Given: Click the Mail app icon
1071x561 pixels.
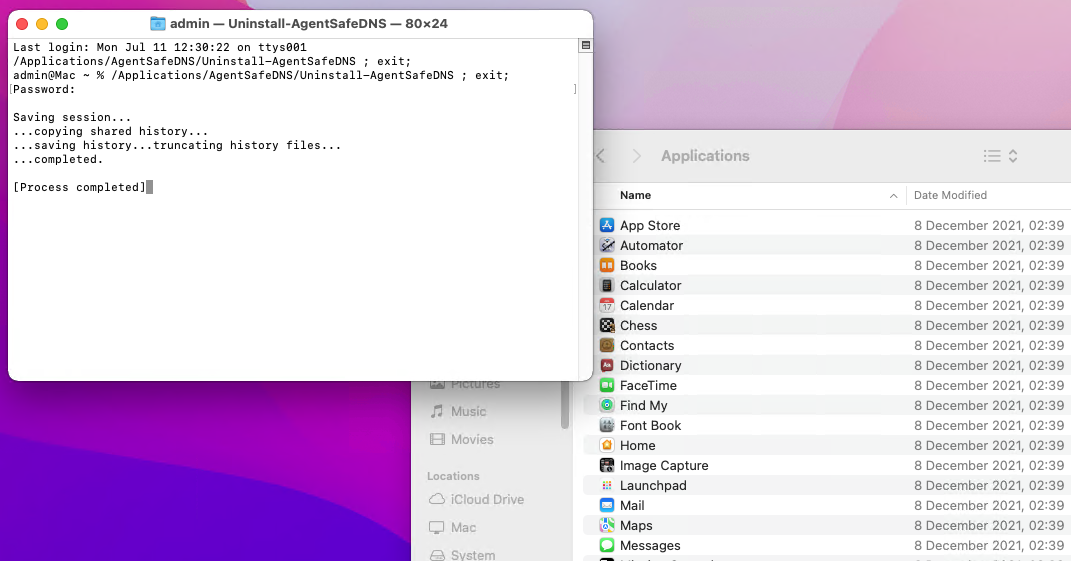Looking at the screenshot, I should [607, 505].
